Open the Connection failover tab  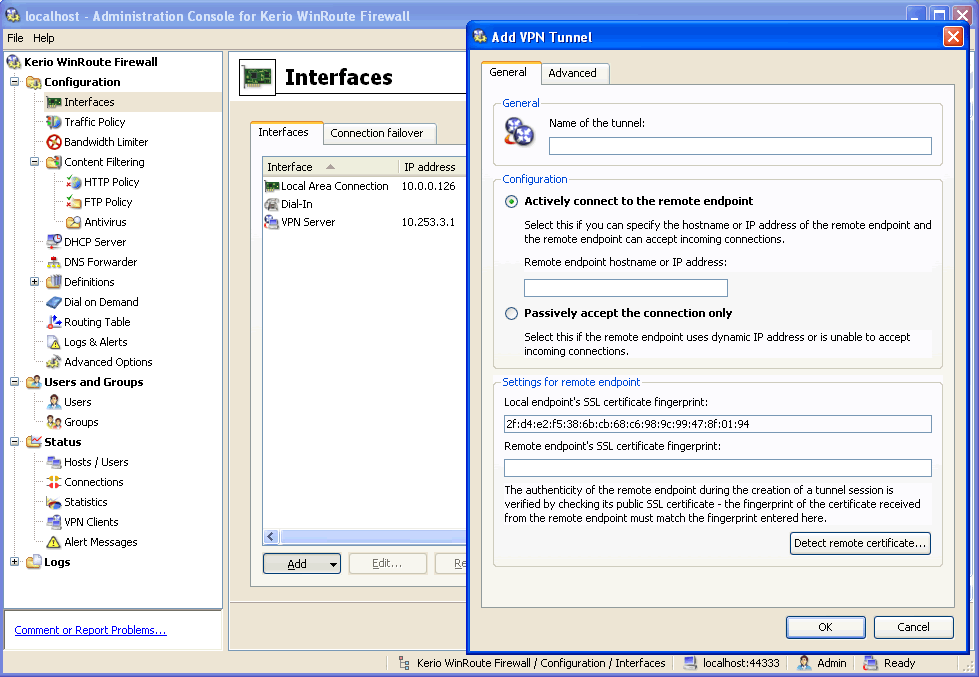376,133
